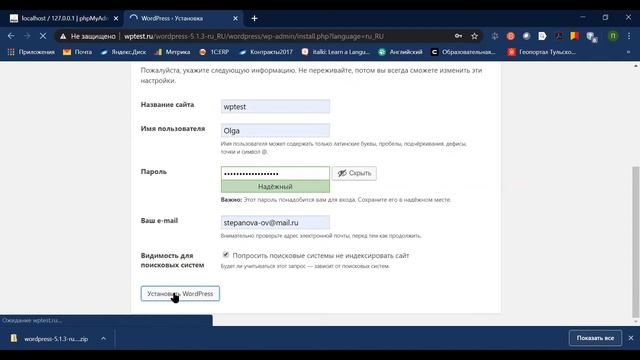The height and width of the screenshot is (360, 640).
Task: Open the Английский bookmark
Action: (x=400, y=52)
